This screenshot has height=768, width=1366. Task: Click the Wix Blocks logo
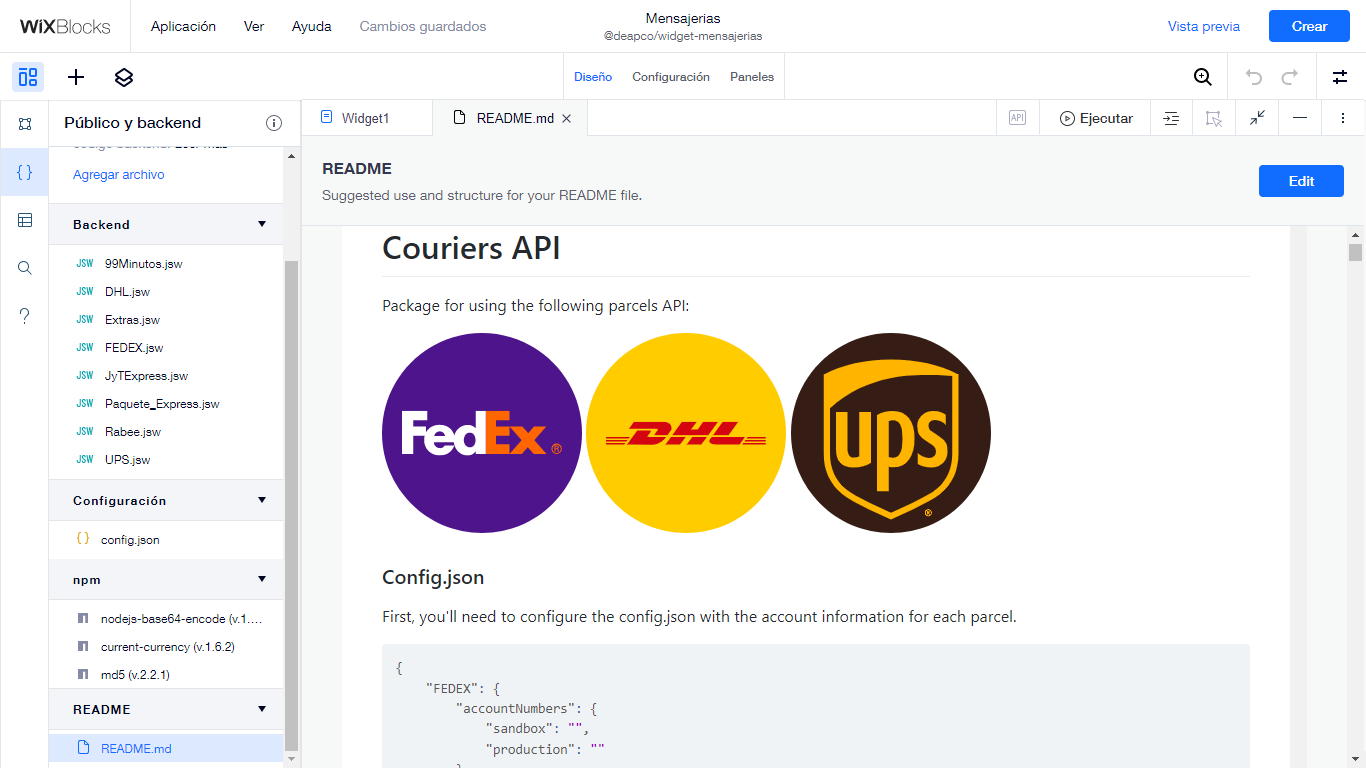(65, 27)
